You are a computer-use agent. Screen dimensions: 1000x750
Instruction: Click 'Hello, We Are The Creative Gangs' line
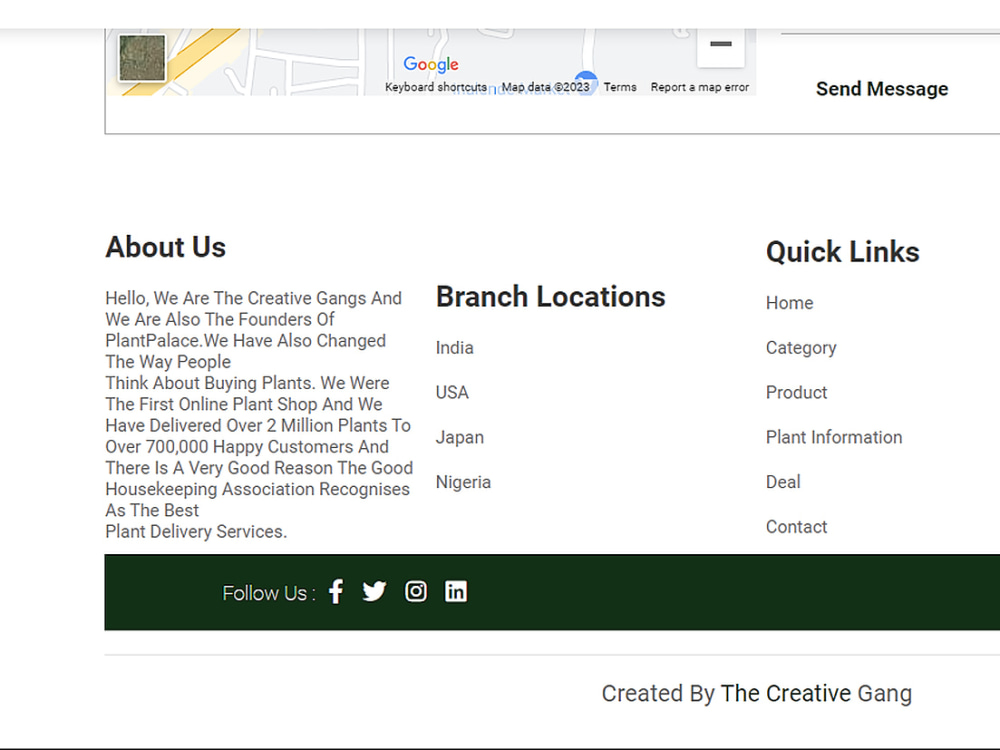click(x=254, y=298)
